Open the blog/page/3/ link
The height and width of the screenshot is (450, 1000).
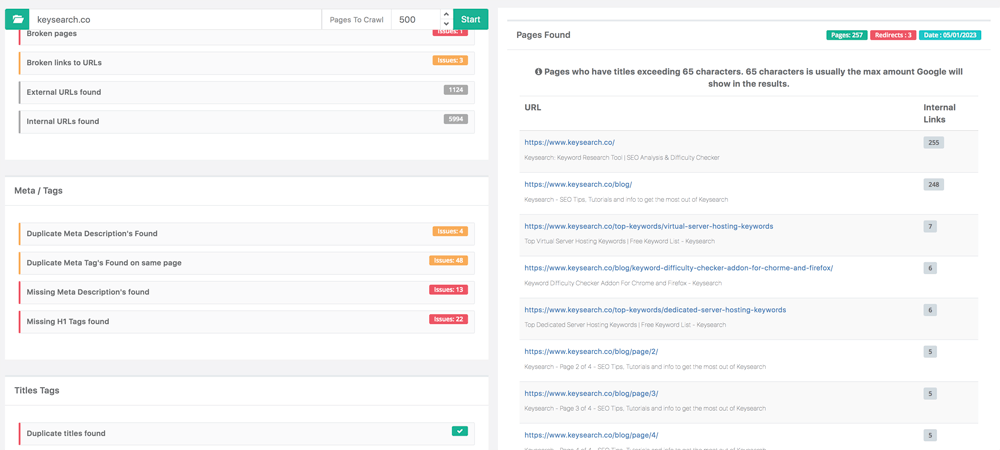(591, 393)
